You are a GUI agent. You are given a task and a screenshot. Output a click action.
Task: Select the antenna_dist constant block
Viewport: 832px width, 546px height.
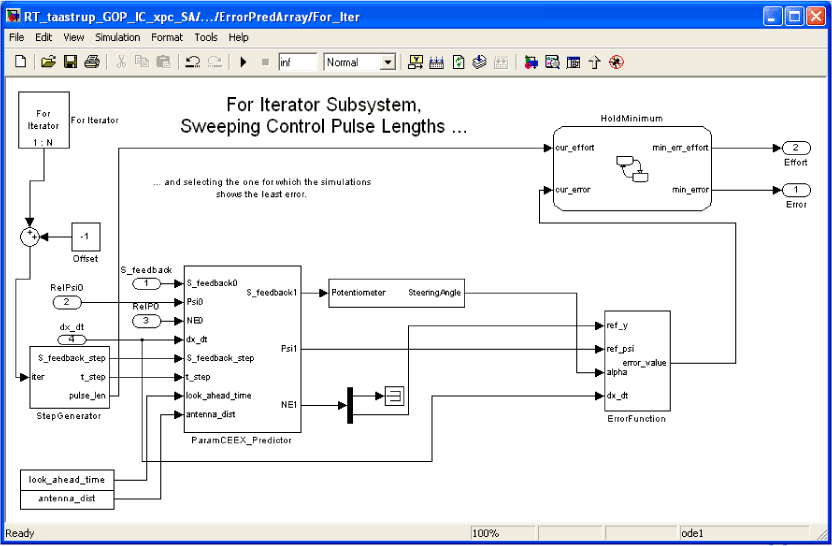pos(67,499)
